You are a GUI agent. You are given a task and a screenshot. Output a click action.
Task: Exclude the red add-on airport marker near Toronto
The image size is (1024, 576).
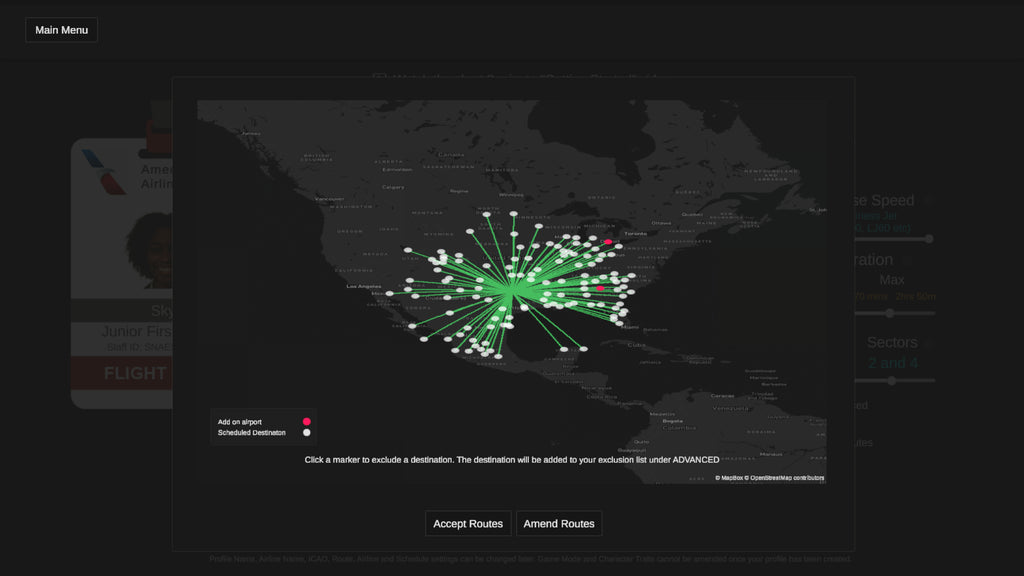coord(607,242)
